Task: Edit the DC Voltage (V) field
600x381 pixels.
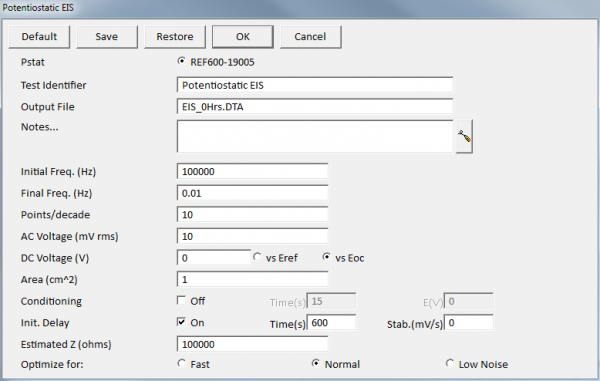Action: (214, 258)
